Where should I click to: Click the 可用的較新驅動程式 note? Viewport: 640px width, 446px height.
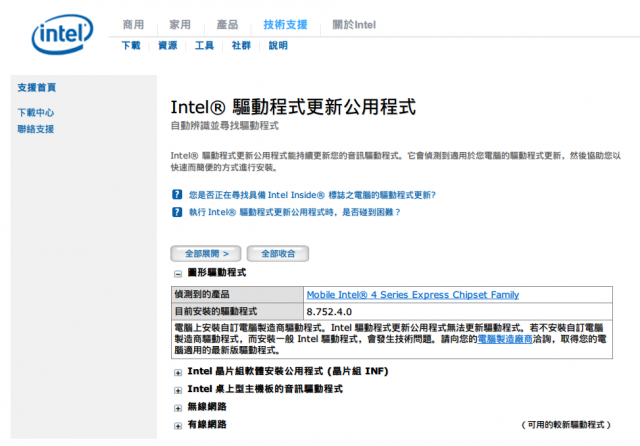click(x=566, y=425)
